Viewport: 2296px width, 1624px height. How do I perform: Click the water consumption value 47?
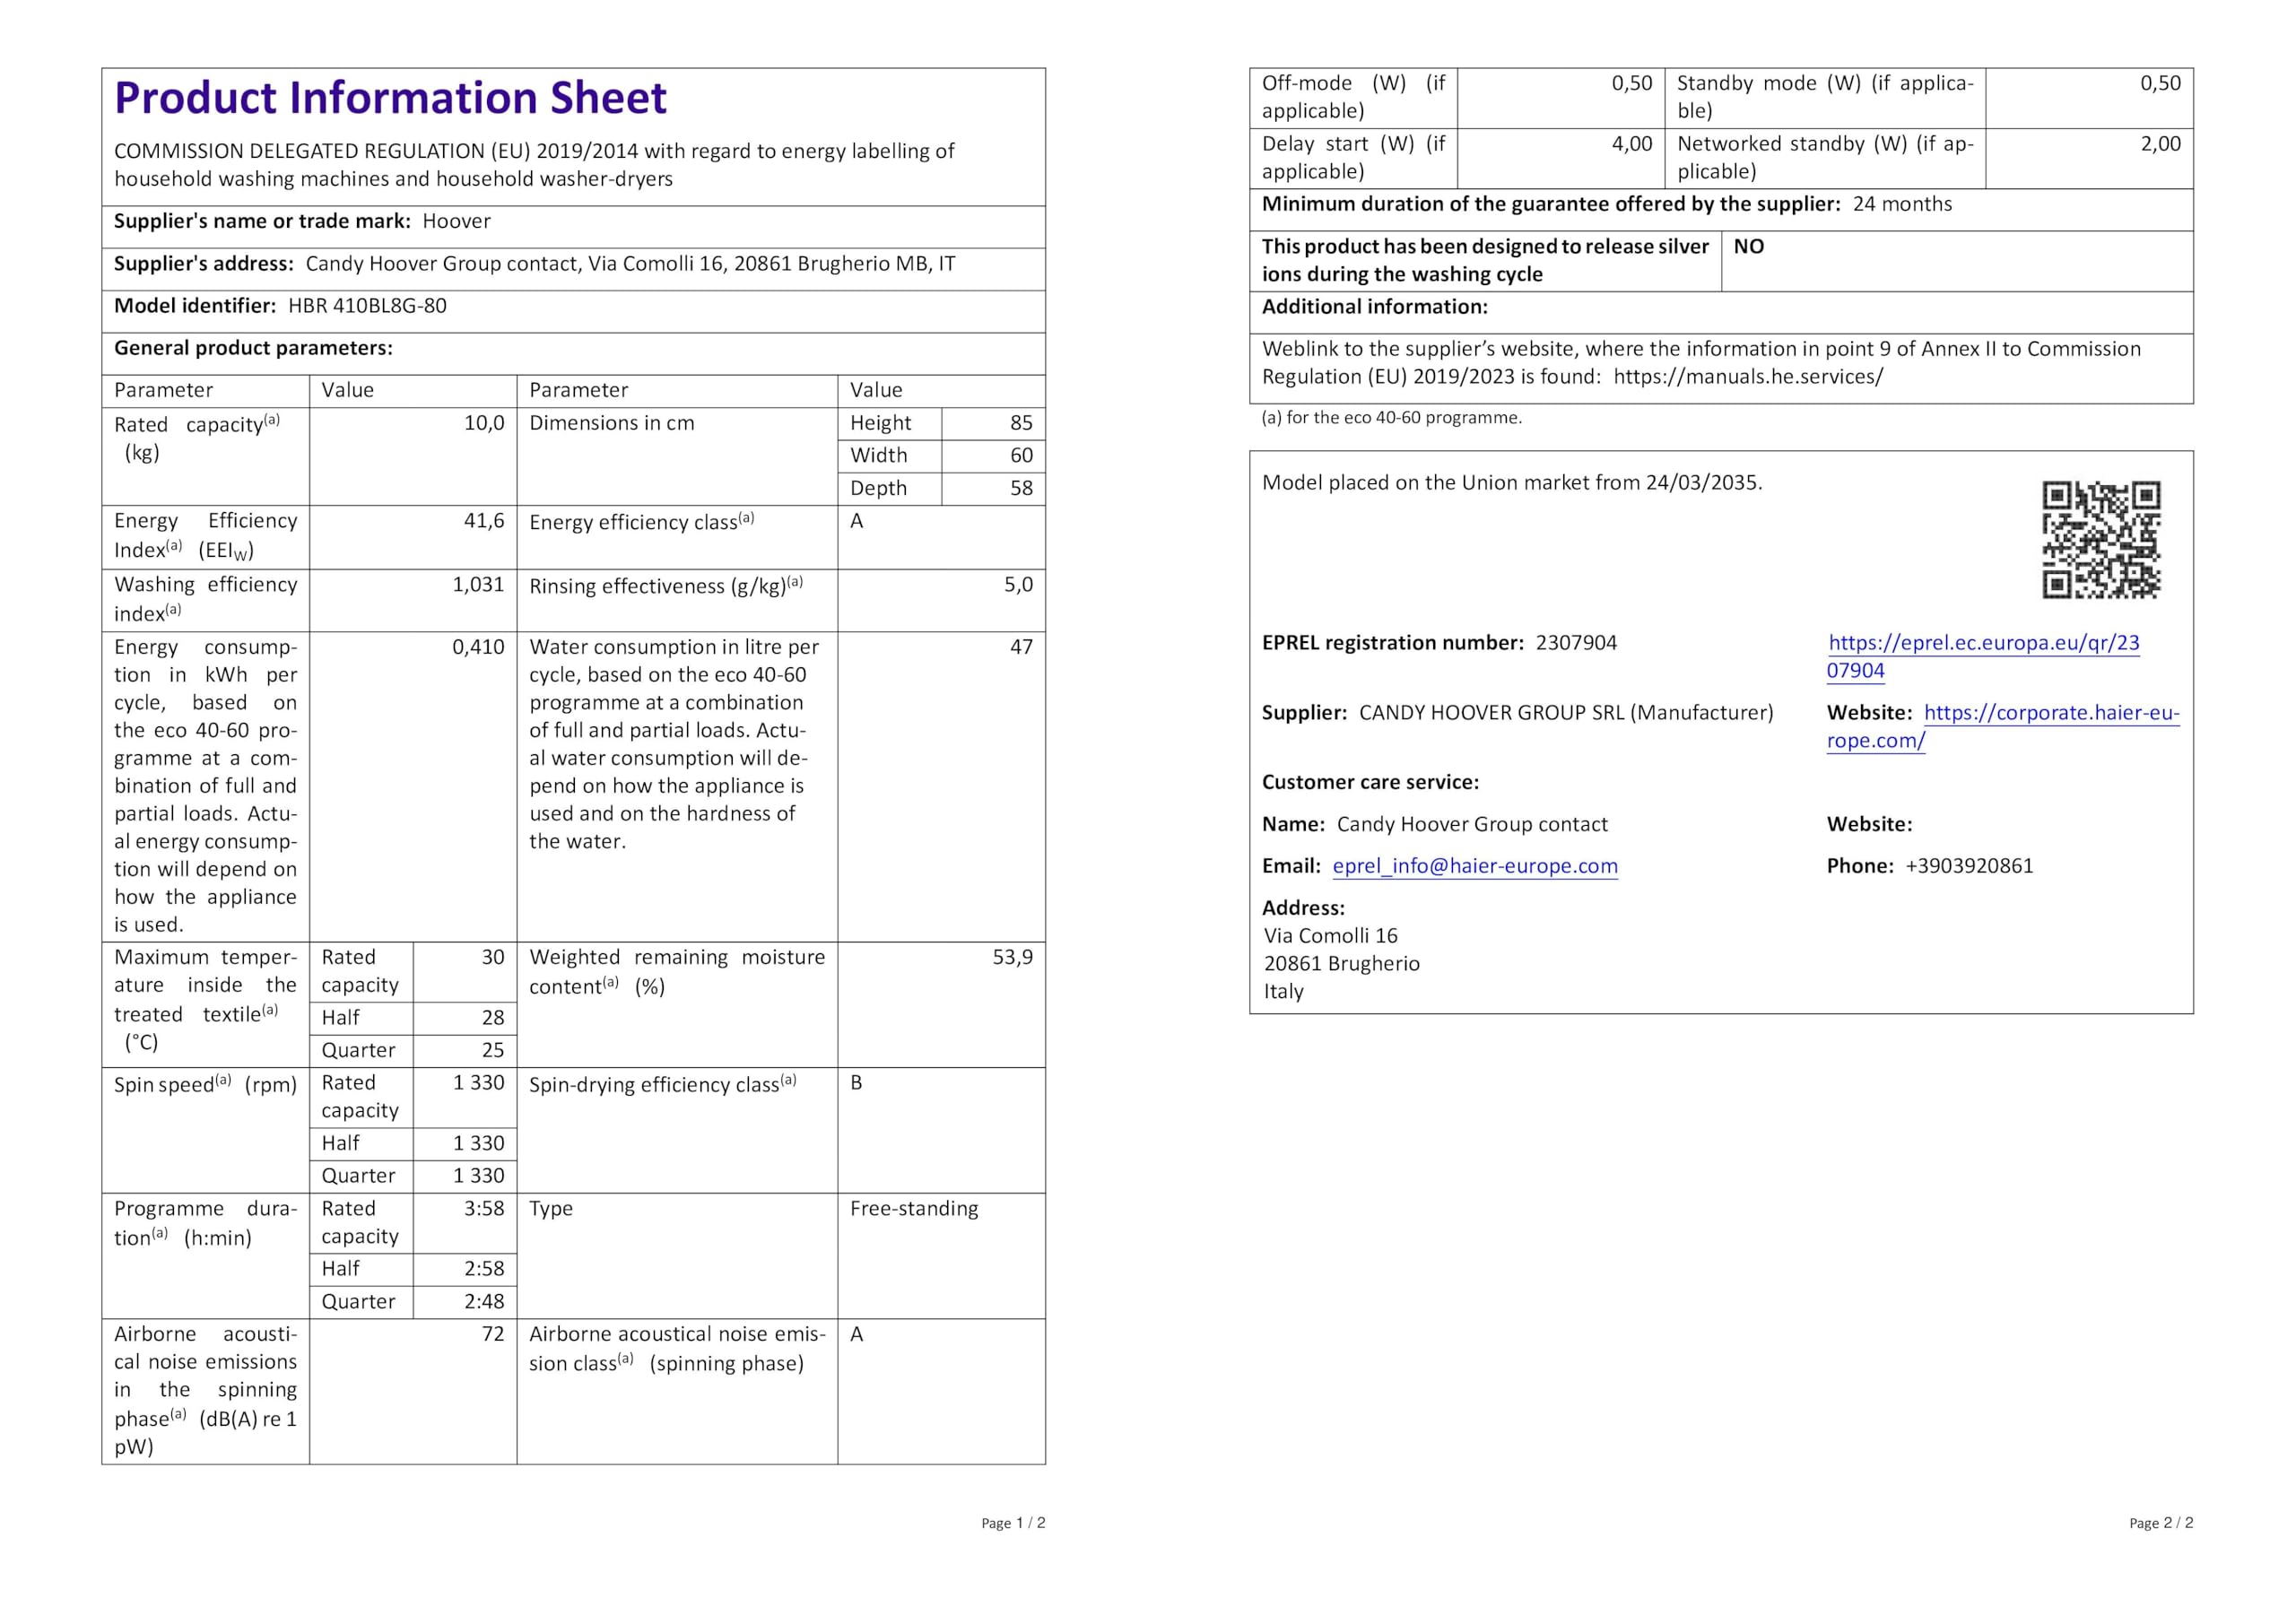click(x=1020, y=647)
